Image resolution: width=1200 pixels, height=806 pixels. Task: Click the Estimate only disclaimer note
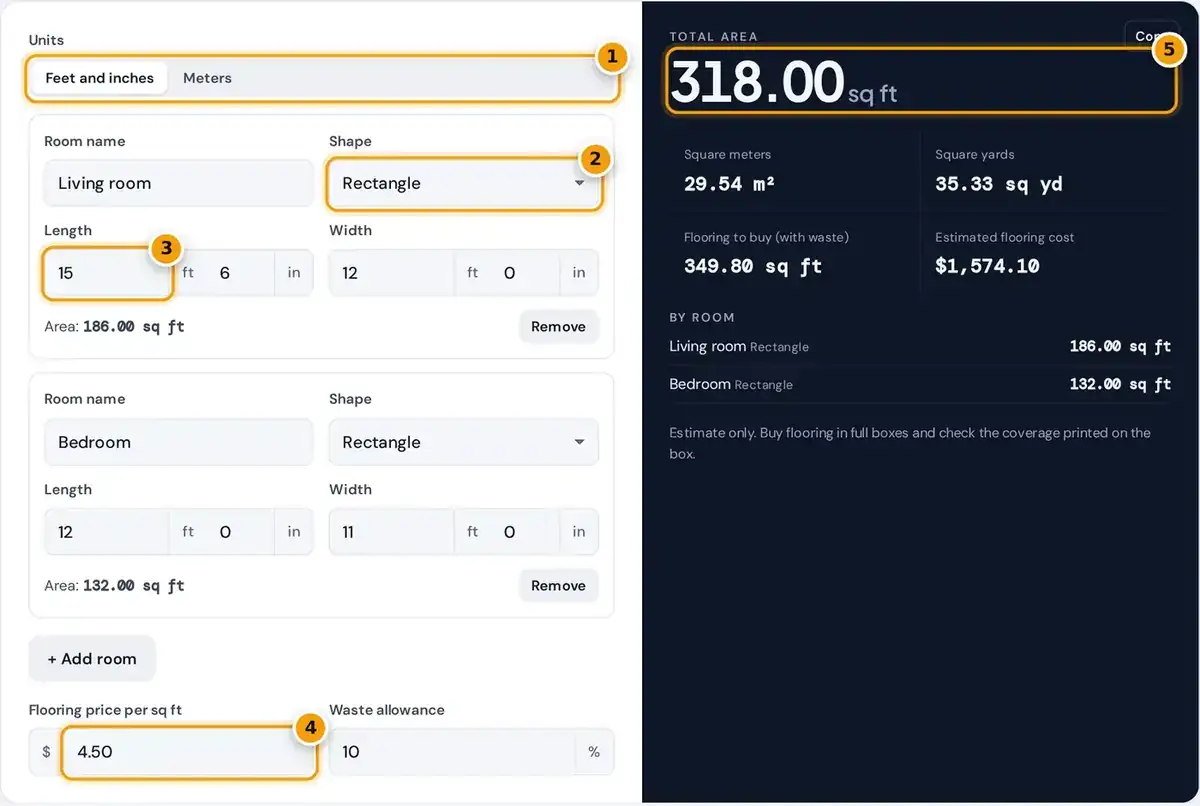click(910, 443)
